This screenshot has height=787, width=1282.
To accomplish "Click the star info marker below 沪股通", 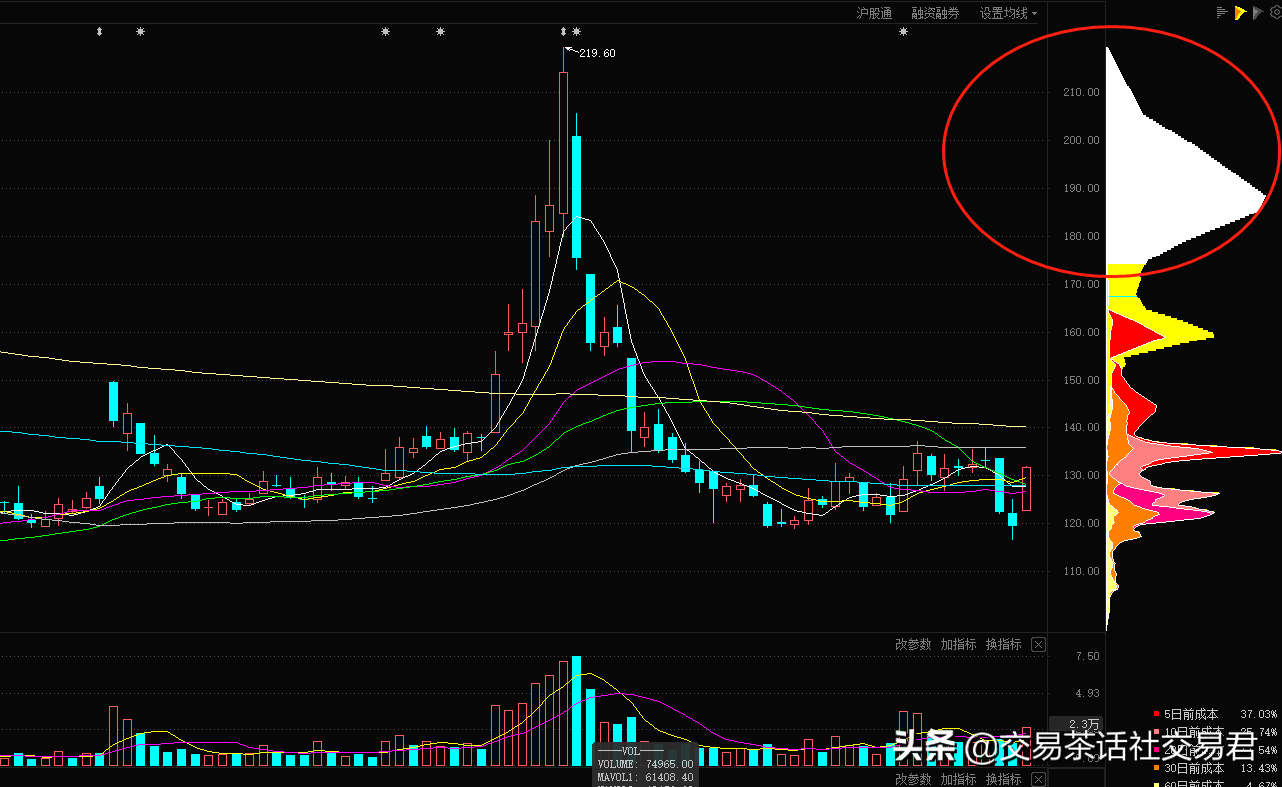I will coord(904,32).
